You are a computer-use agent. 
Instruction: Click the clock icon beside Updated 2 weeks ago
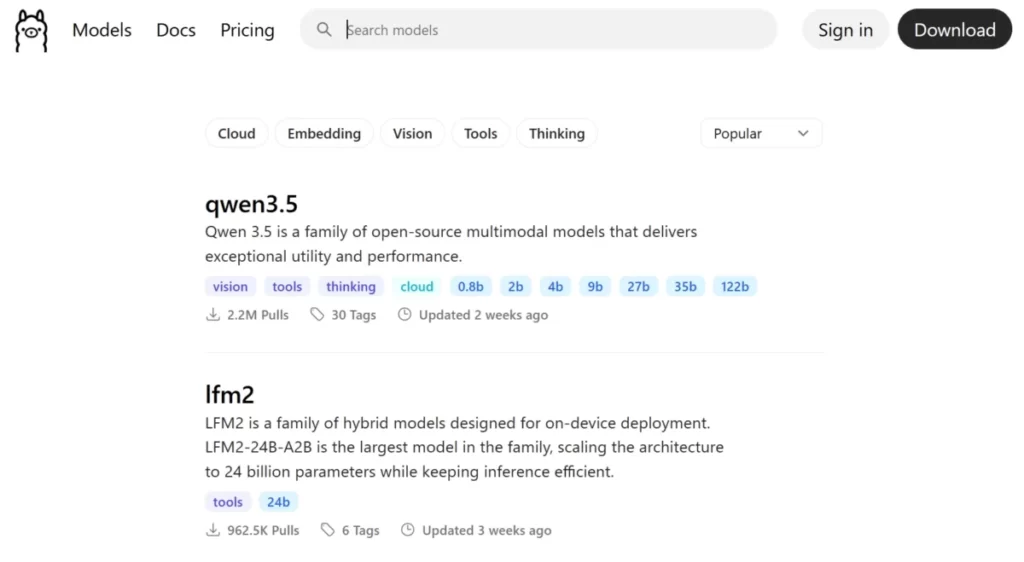click(405, 315)
